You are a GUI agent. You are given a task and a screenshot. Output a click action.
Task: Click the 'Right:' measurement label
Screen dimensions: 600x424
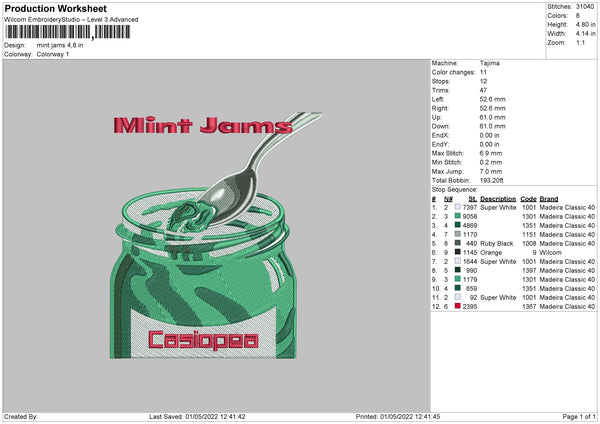(x=440, y=108)
